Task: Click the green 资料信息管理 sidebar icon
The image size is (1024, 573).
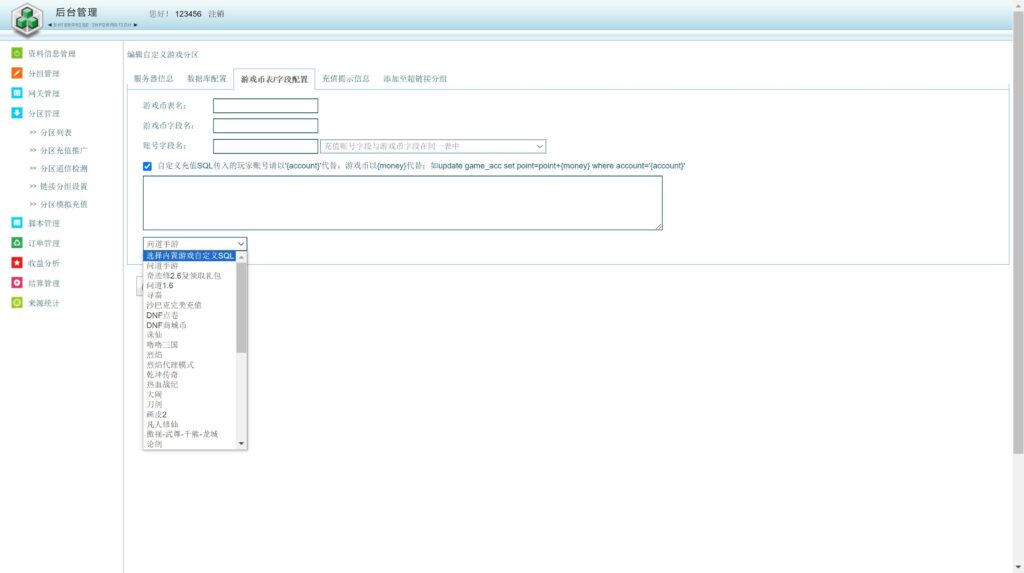Action: [17, 54]
